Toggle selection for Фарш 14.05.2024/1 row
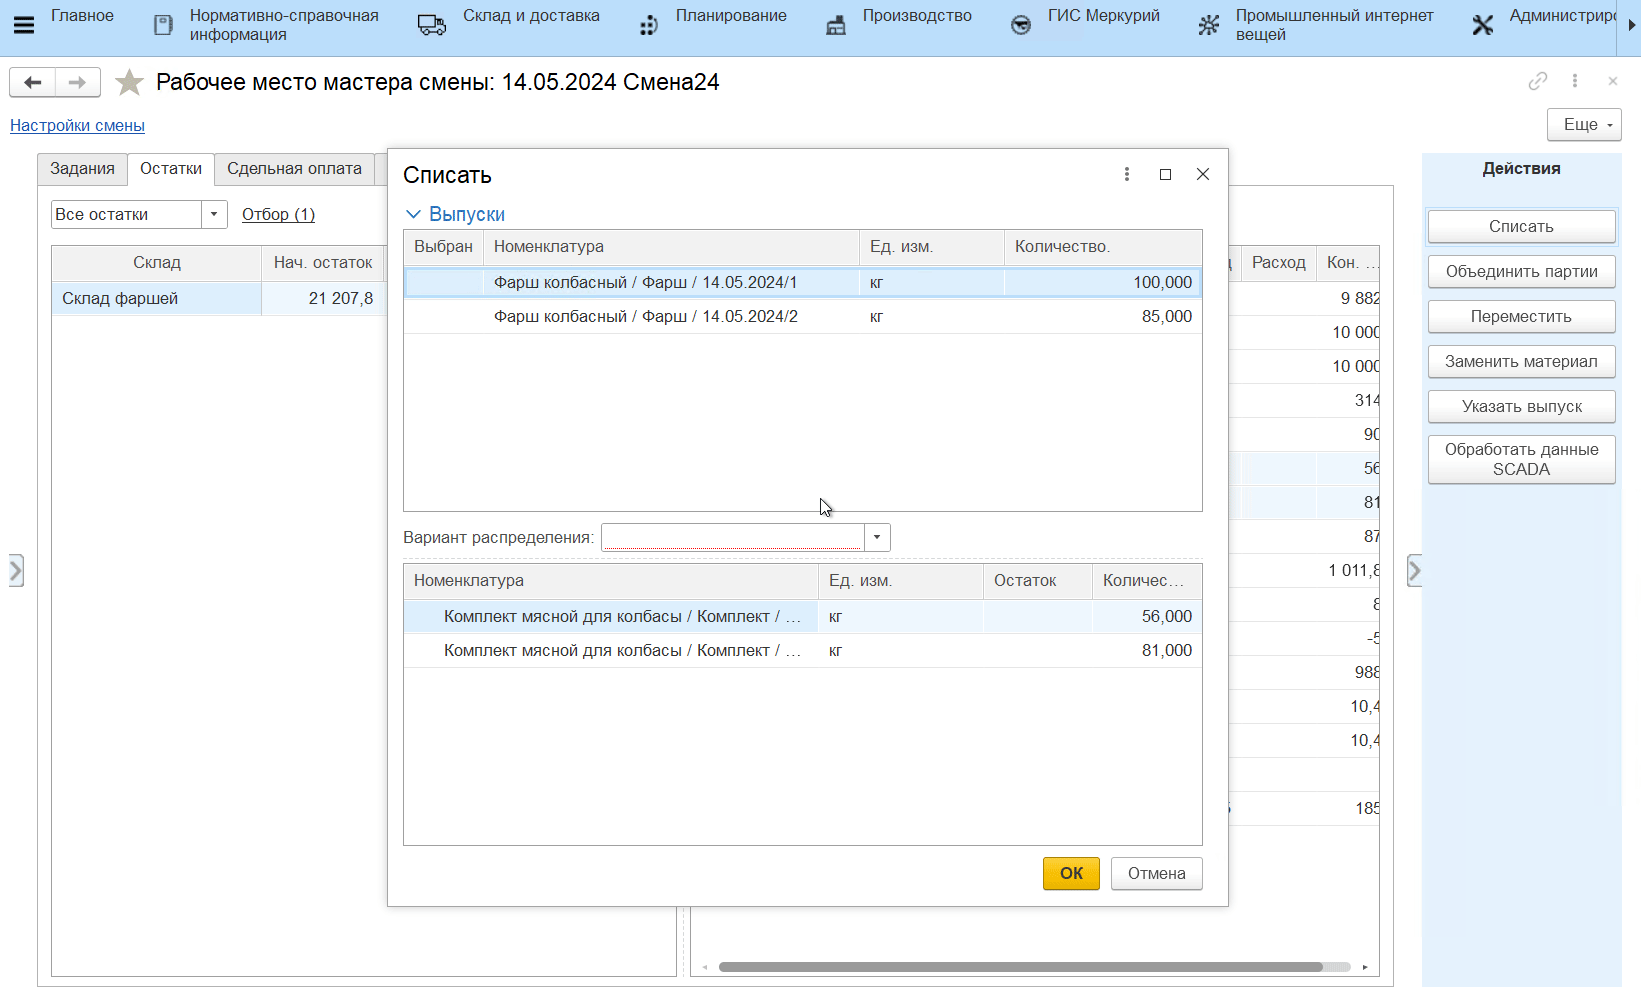 pos(443,283)
